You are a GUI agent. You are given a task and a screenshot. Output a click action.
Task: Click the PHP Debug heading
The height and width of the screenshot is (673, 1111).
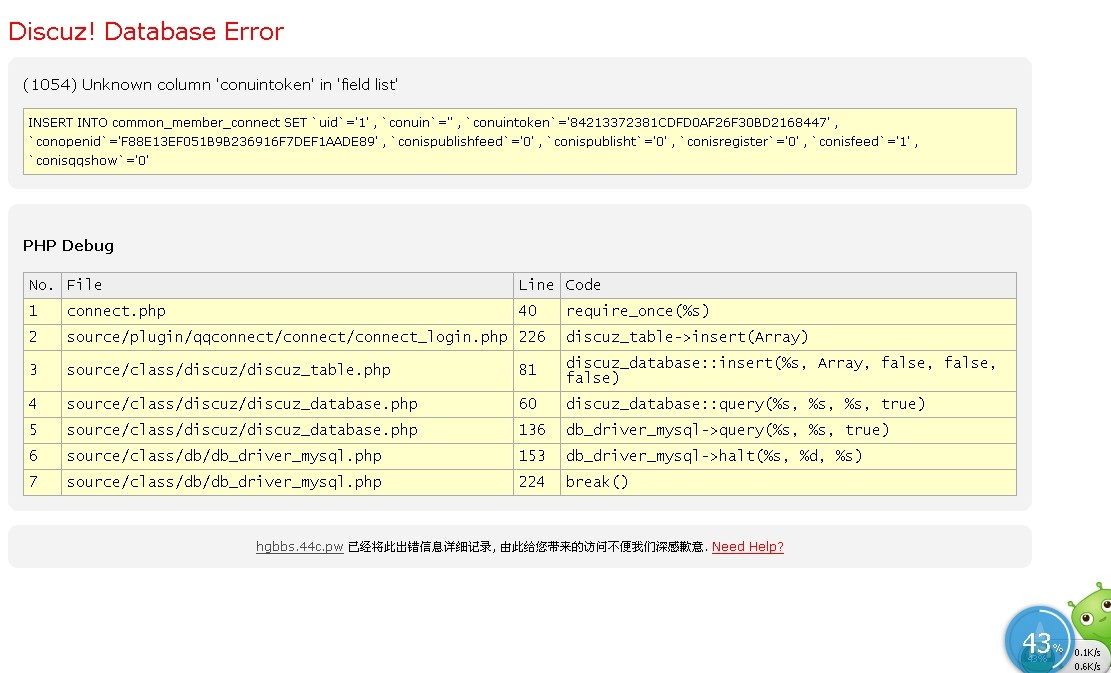[x=68, y=245]
